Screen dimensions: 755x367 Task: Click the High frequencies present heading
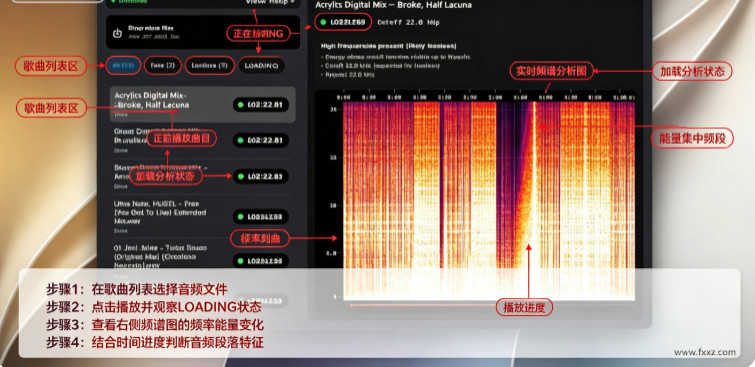click(x=389, y=46)
